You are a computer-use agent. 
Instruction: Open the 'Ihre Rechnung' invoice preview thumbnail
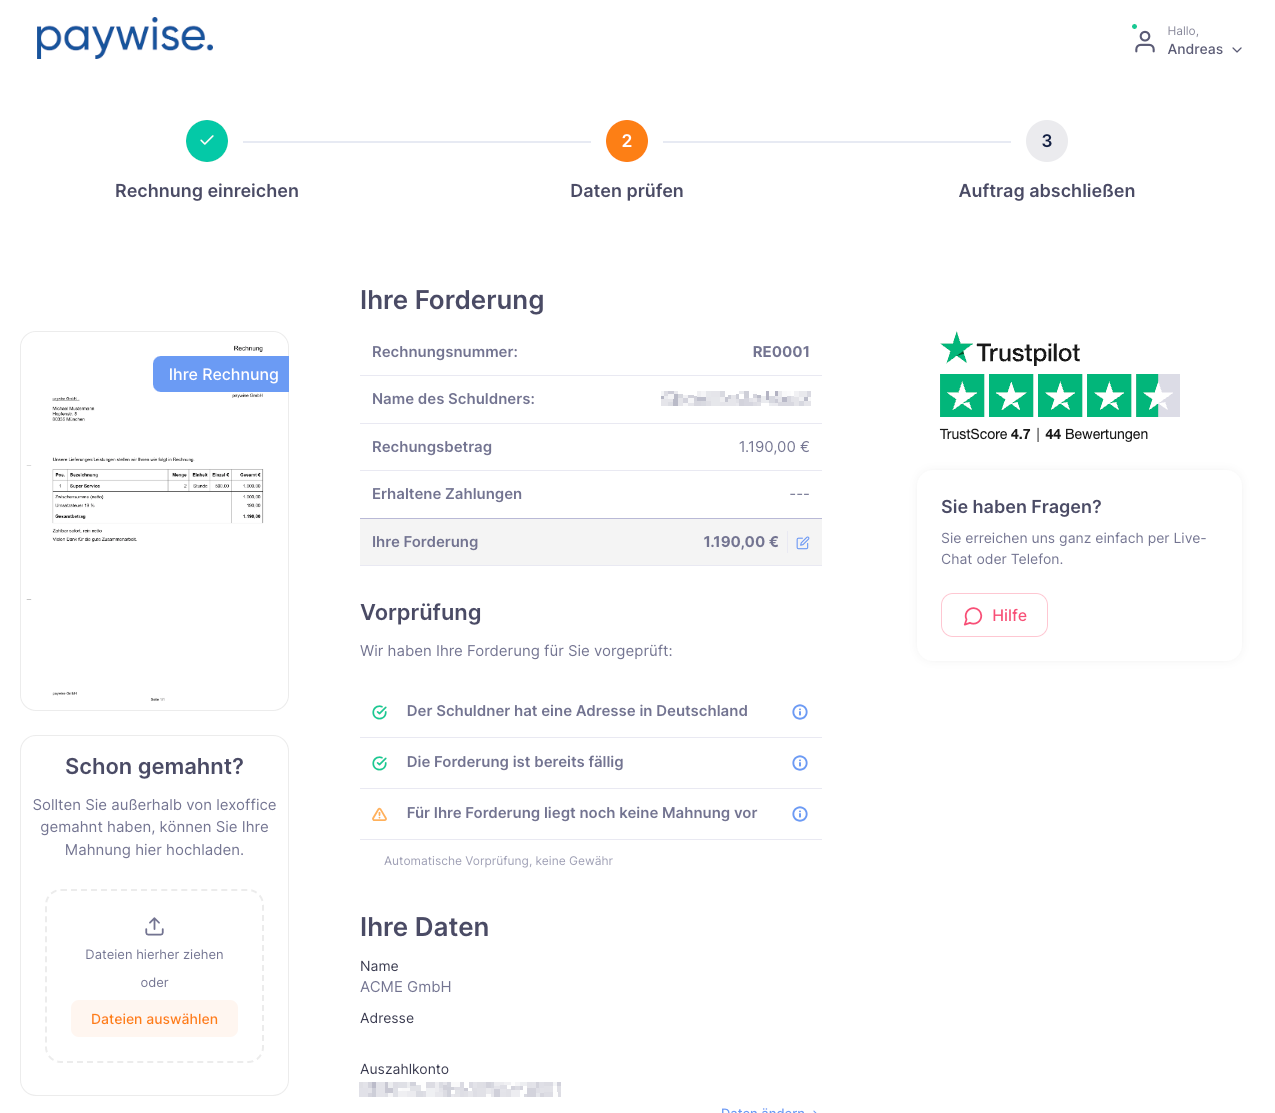click(154, 519)
